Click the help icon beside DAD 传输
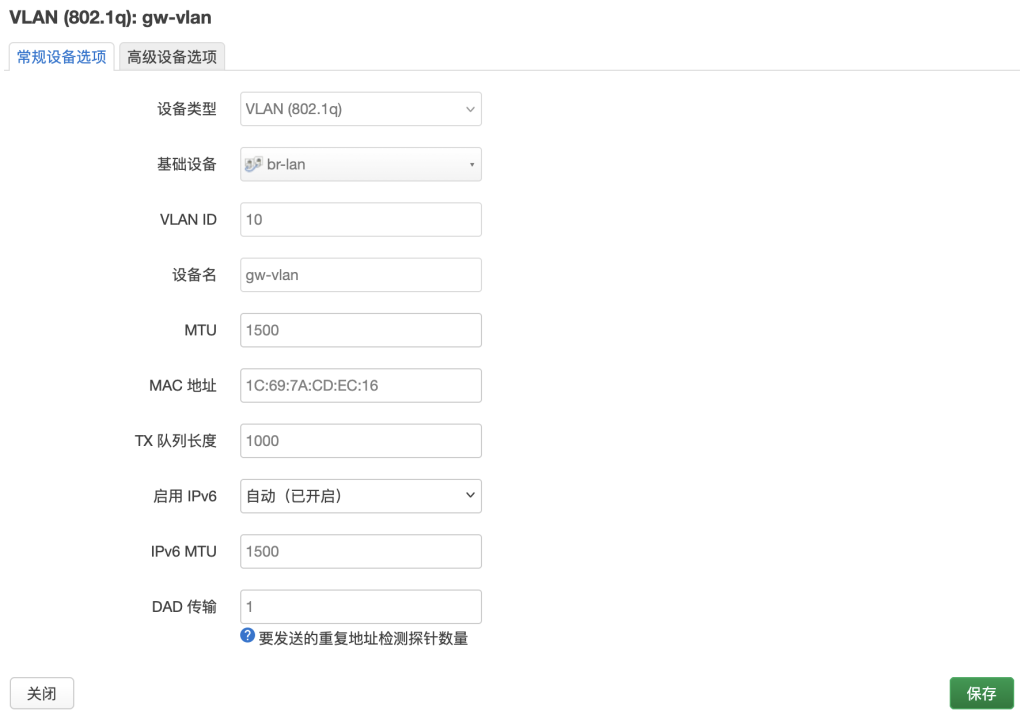Image resolution: width=1024 pixels, height=718 pixels. [x=246, y=636]
